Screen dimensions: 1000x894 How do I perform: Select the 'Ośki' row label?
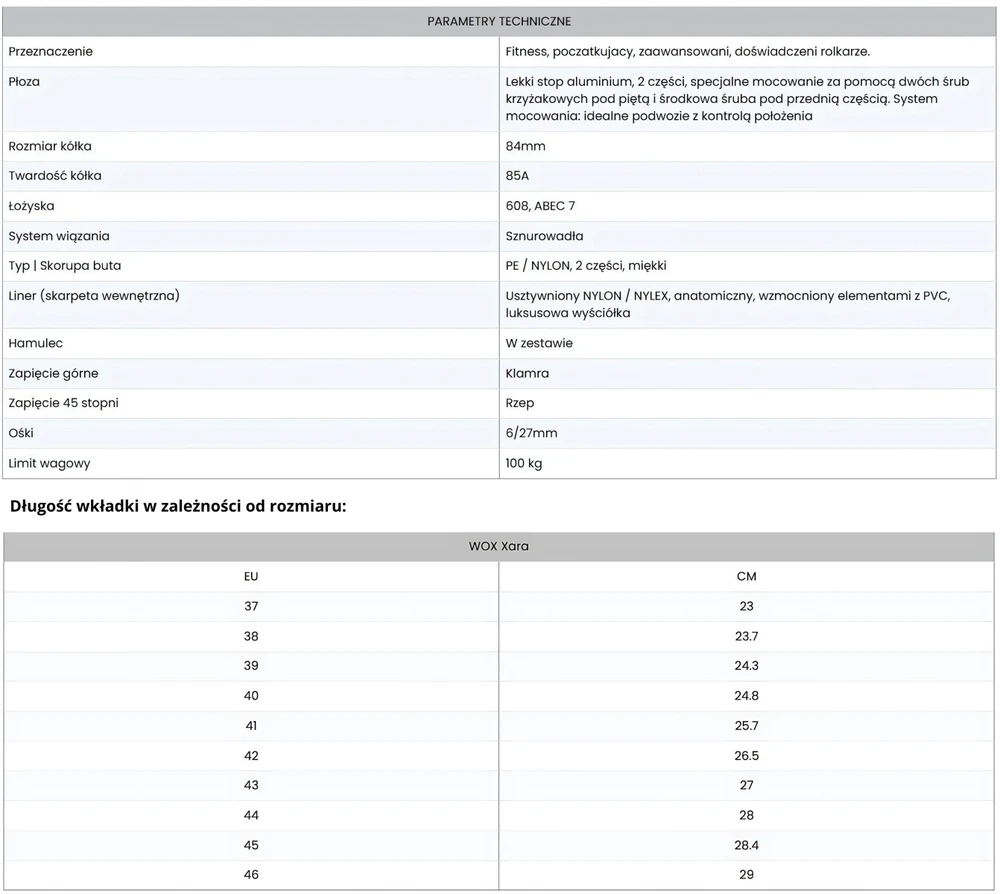coord(20,433)
